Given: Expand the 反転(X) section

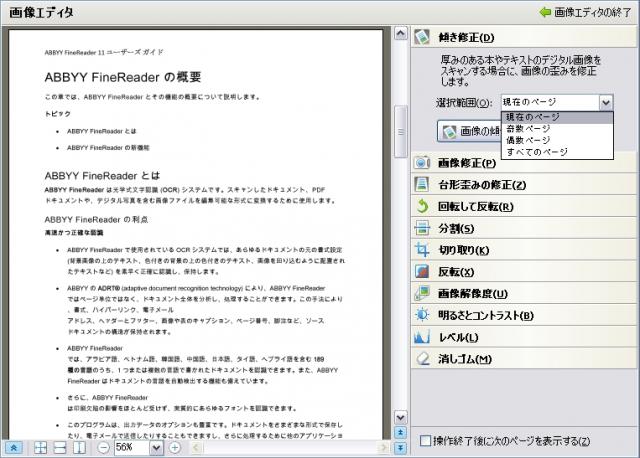Looking at the screenshot, I should pos(524,271).
